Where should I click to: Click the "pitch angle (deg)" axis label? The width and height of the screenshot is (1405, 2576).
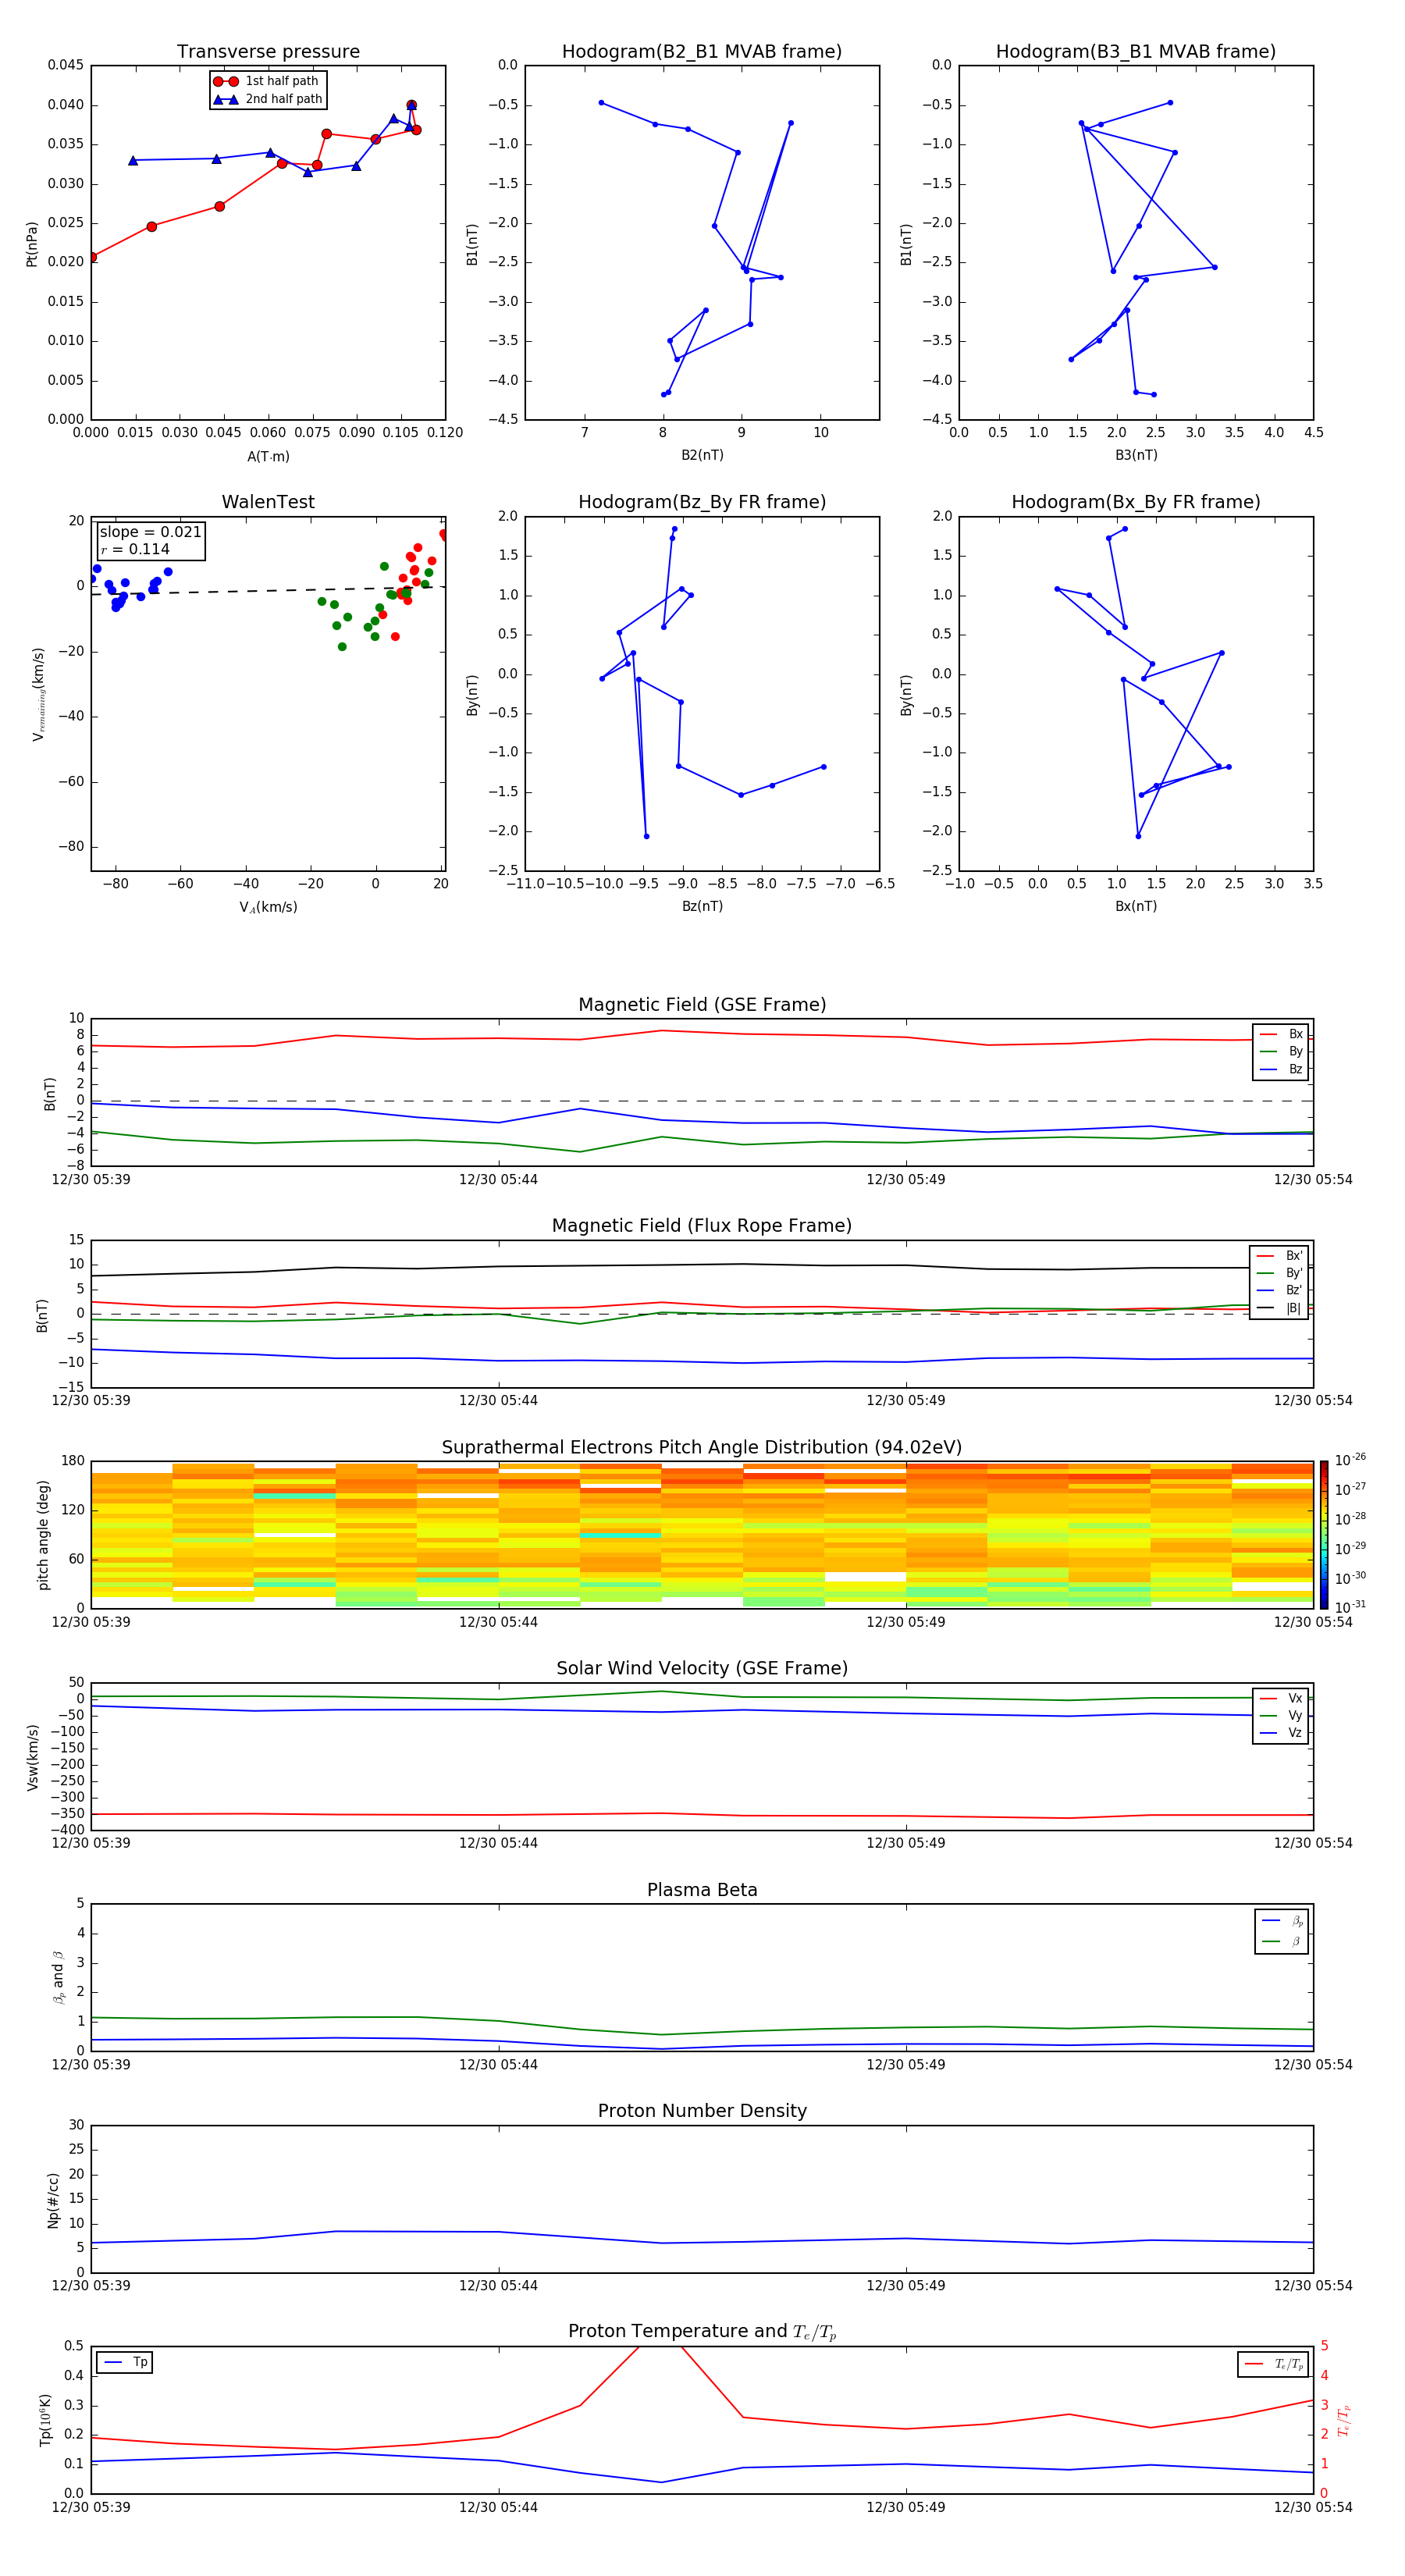point(43,1535)
